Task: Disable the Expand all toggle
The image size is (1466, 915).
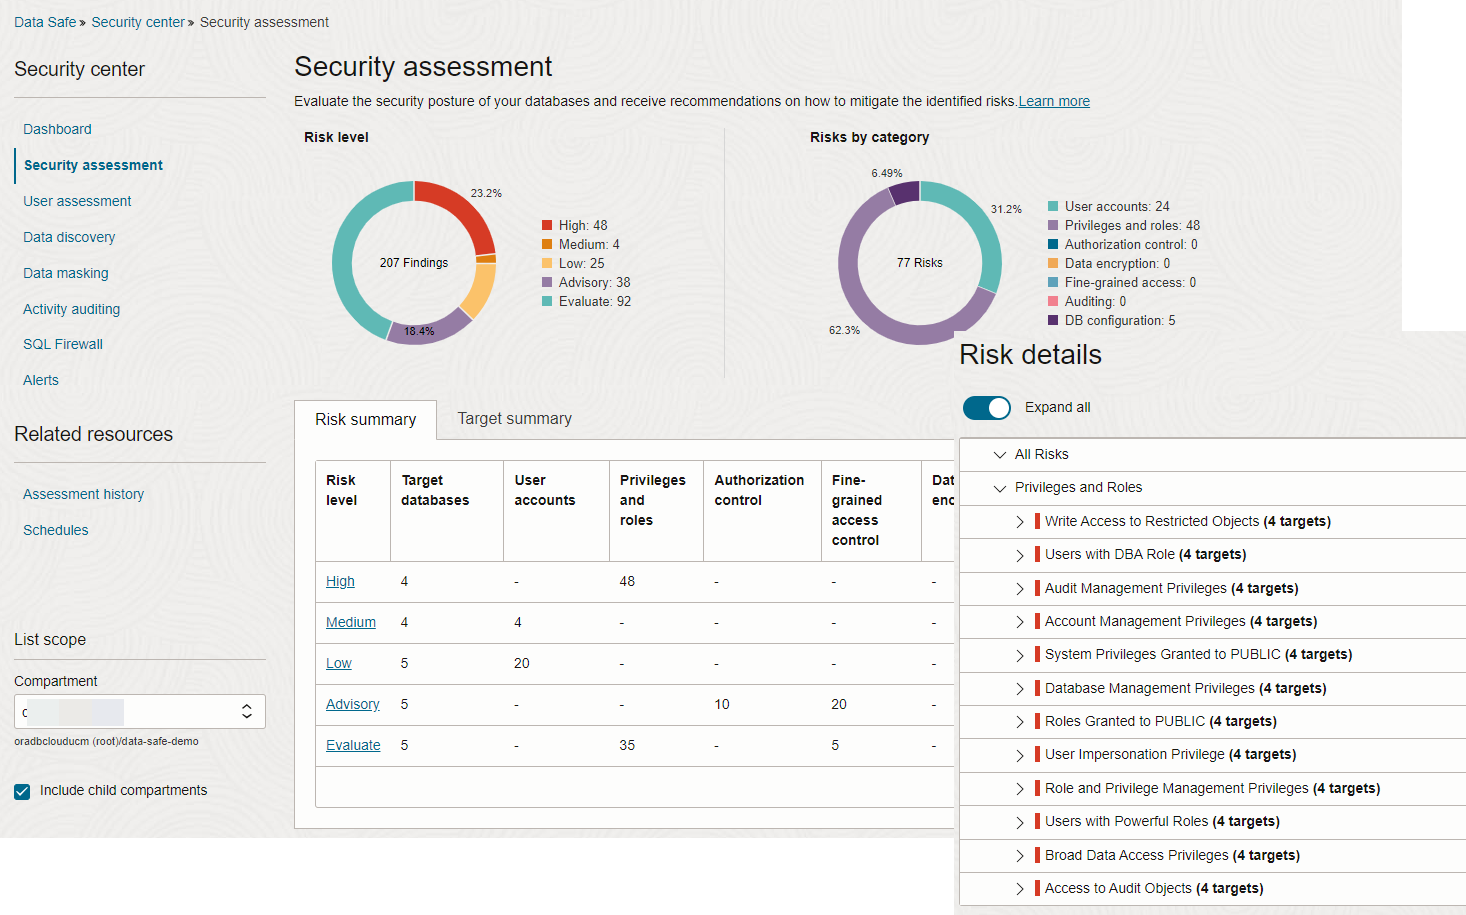Action: click(987, 408)
